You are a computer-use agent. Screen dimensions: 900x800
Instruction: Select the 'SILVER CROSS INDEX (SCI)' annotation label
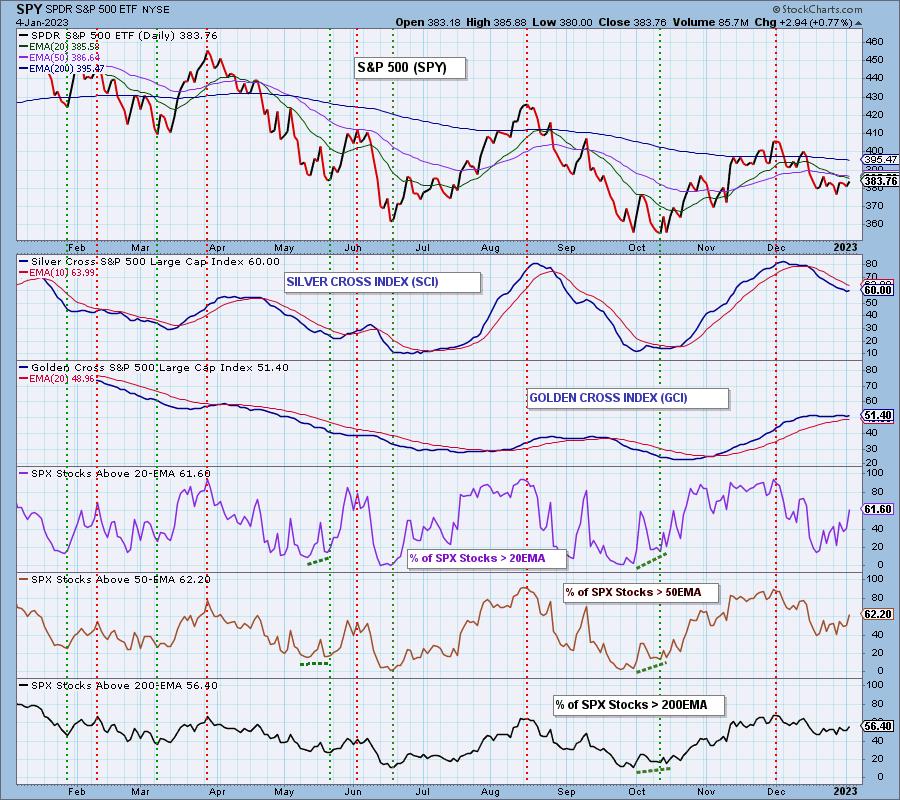382,282
